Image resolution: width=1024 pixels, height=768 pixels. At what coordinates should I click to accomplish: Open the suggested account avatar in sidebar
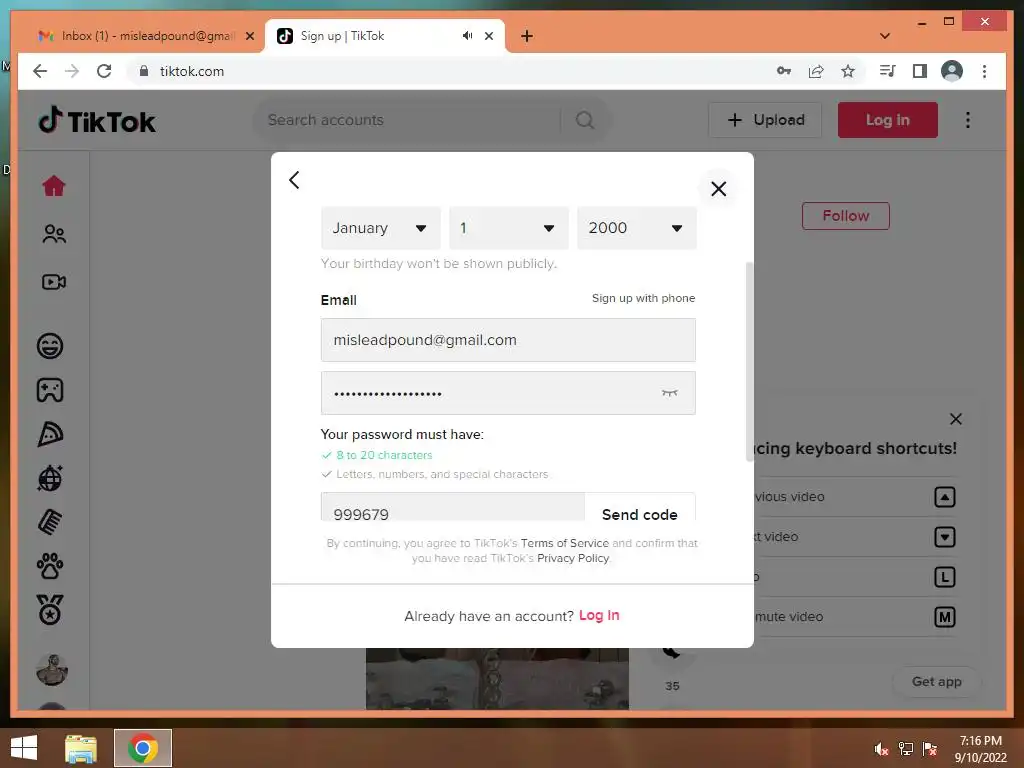coord(52,670)
